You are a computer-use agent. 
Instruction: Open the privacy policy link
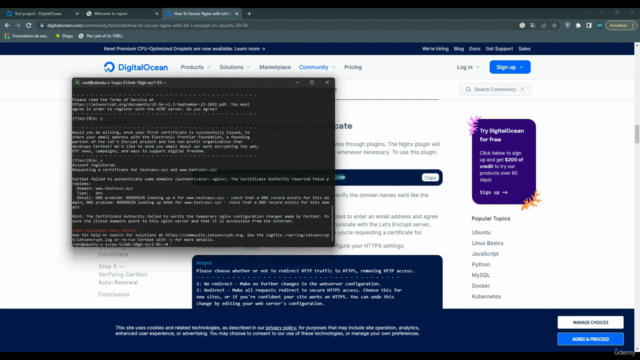click(281, 328)
